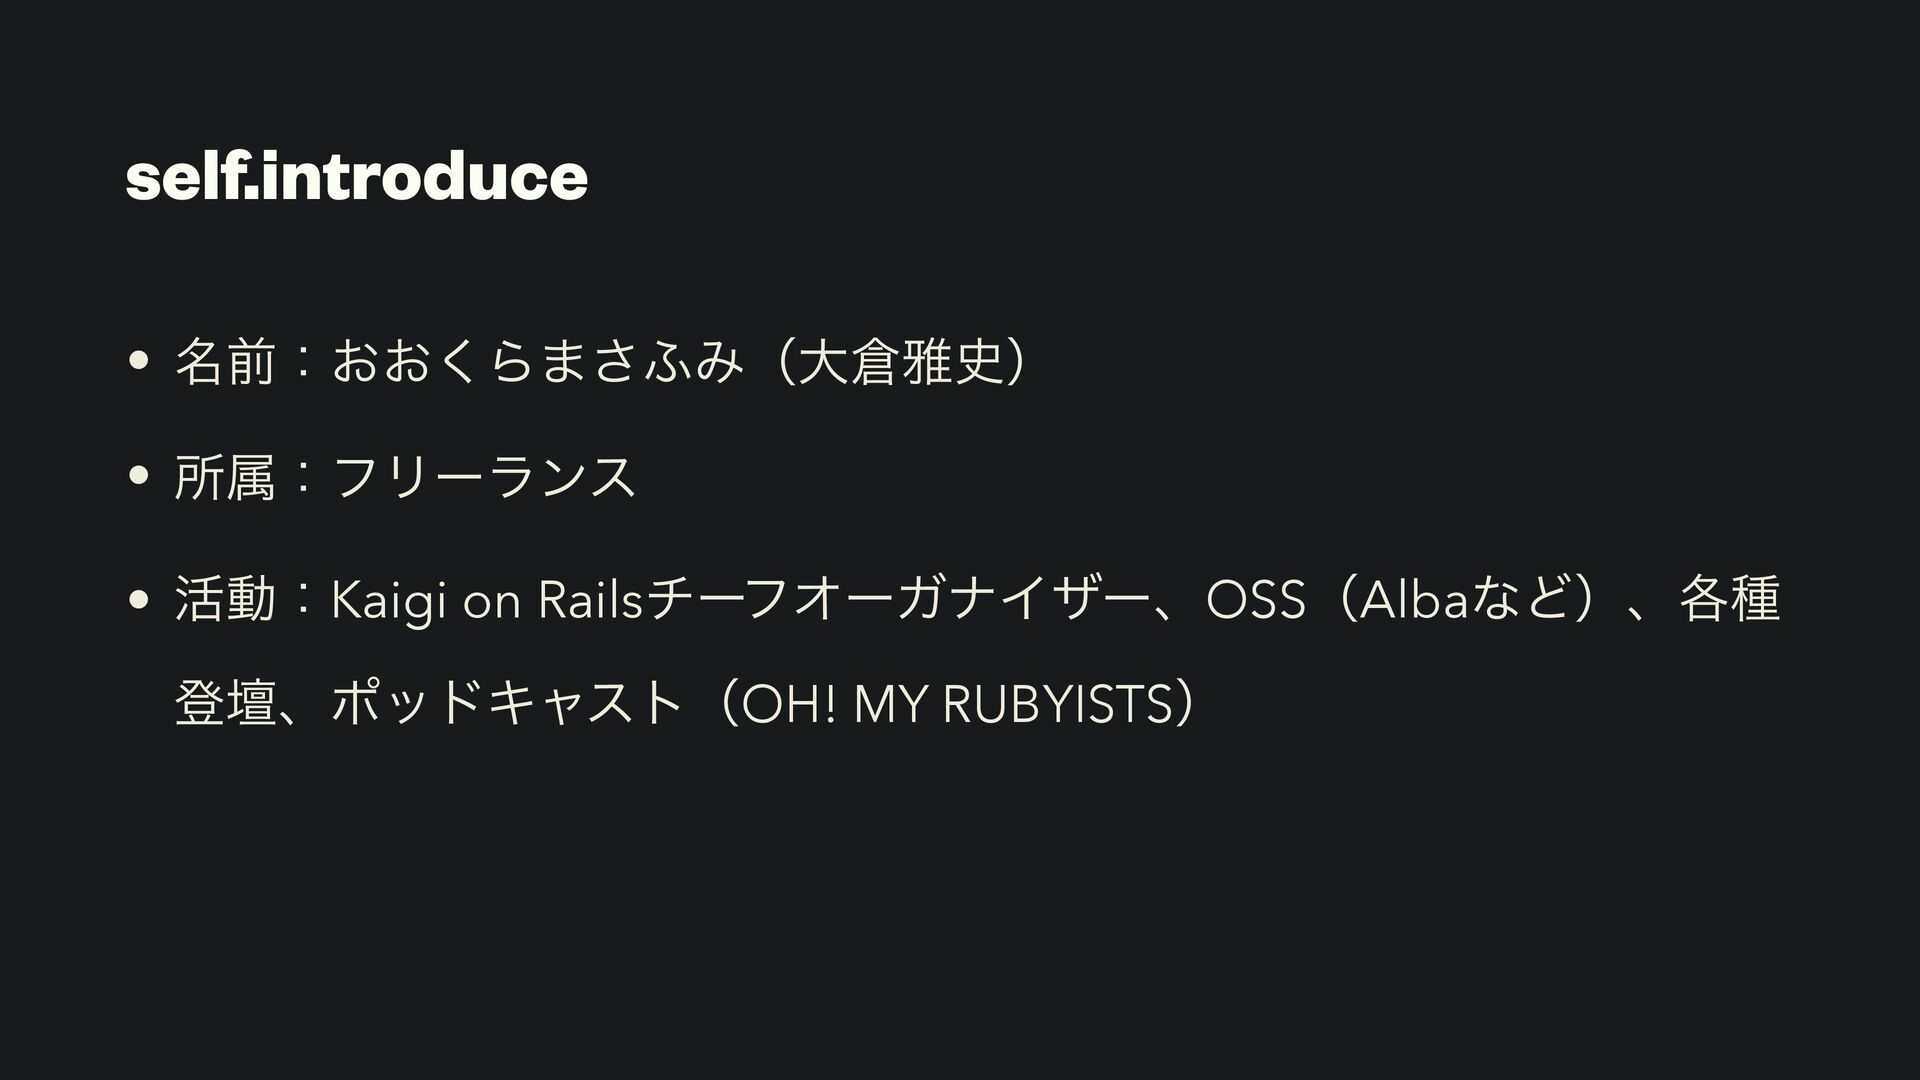Viewport: 1920px width, 1080px height.
Task: Click the OSS text
Action: tap(1256, 600)
